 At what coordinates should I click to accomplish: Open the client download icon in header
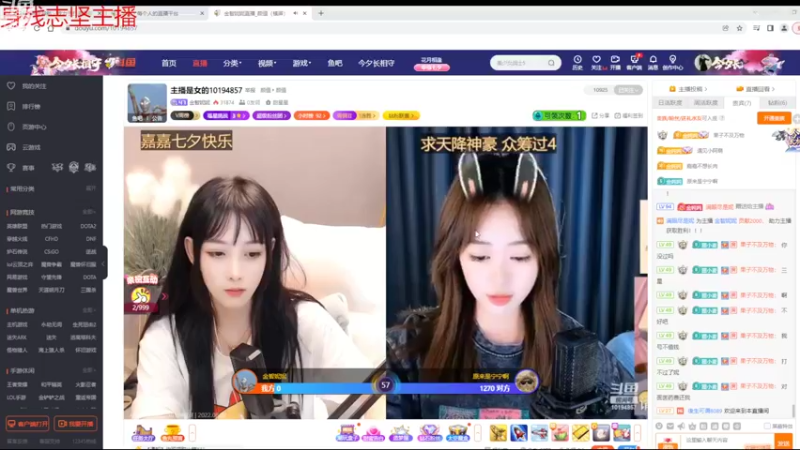(634, 62)
